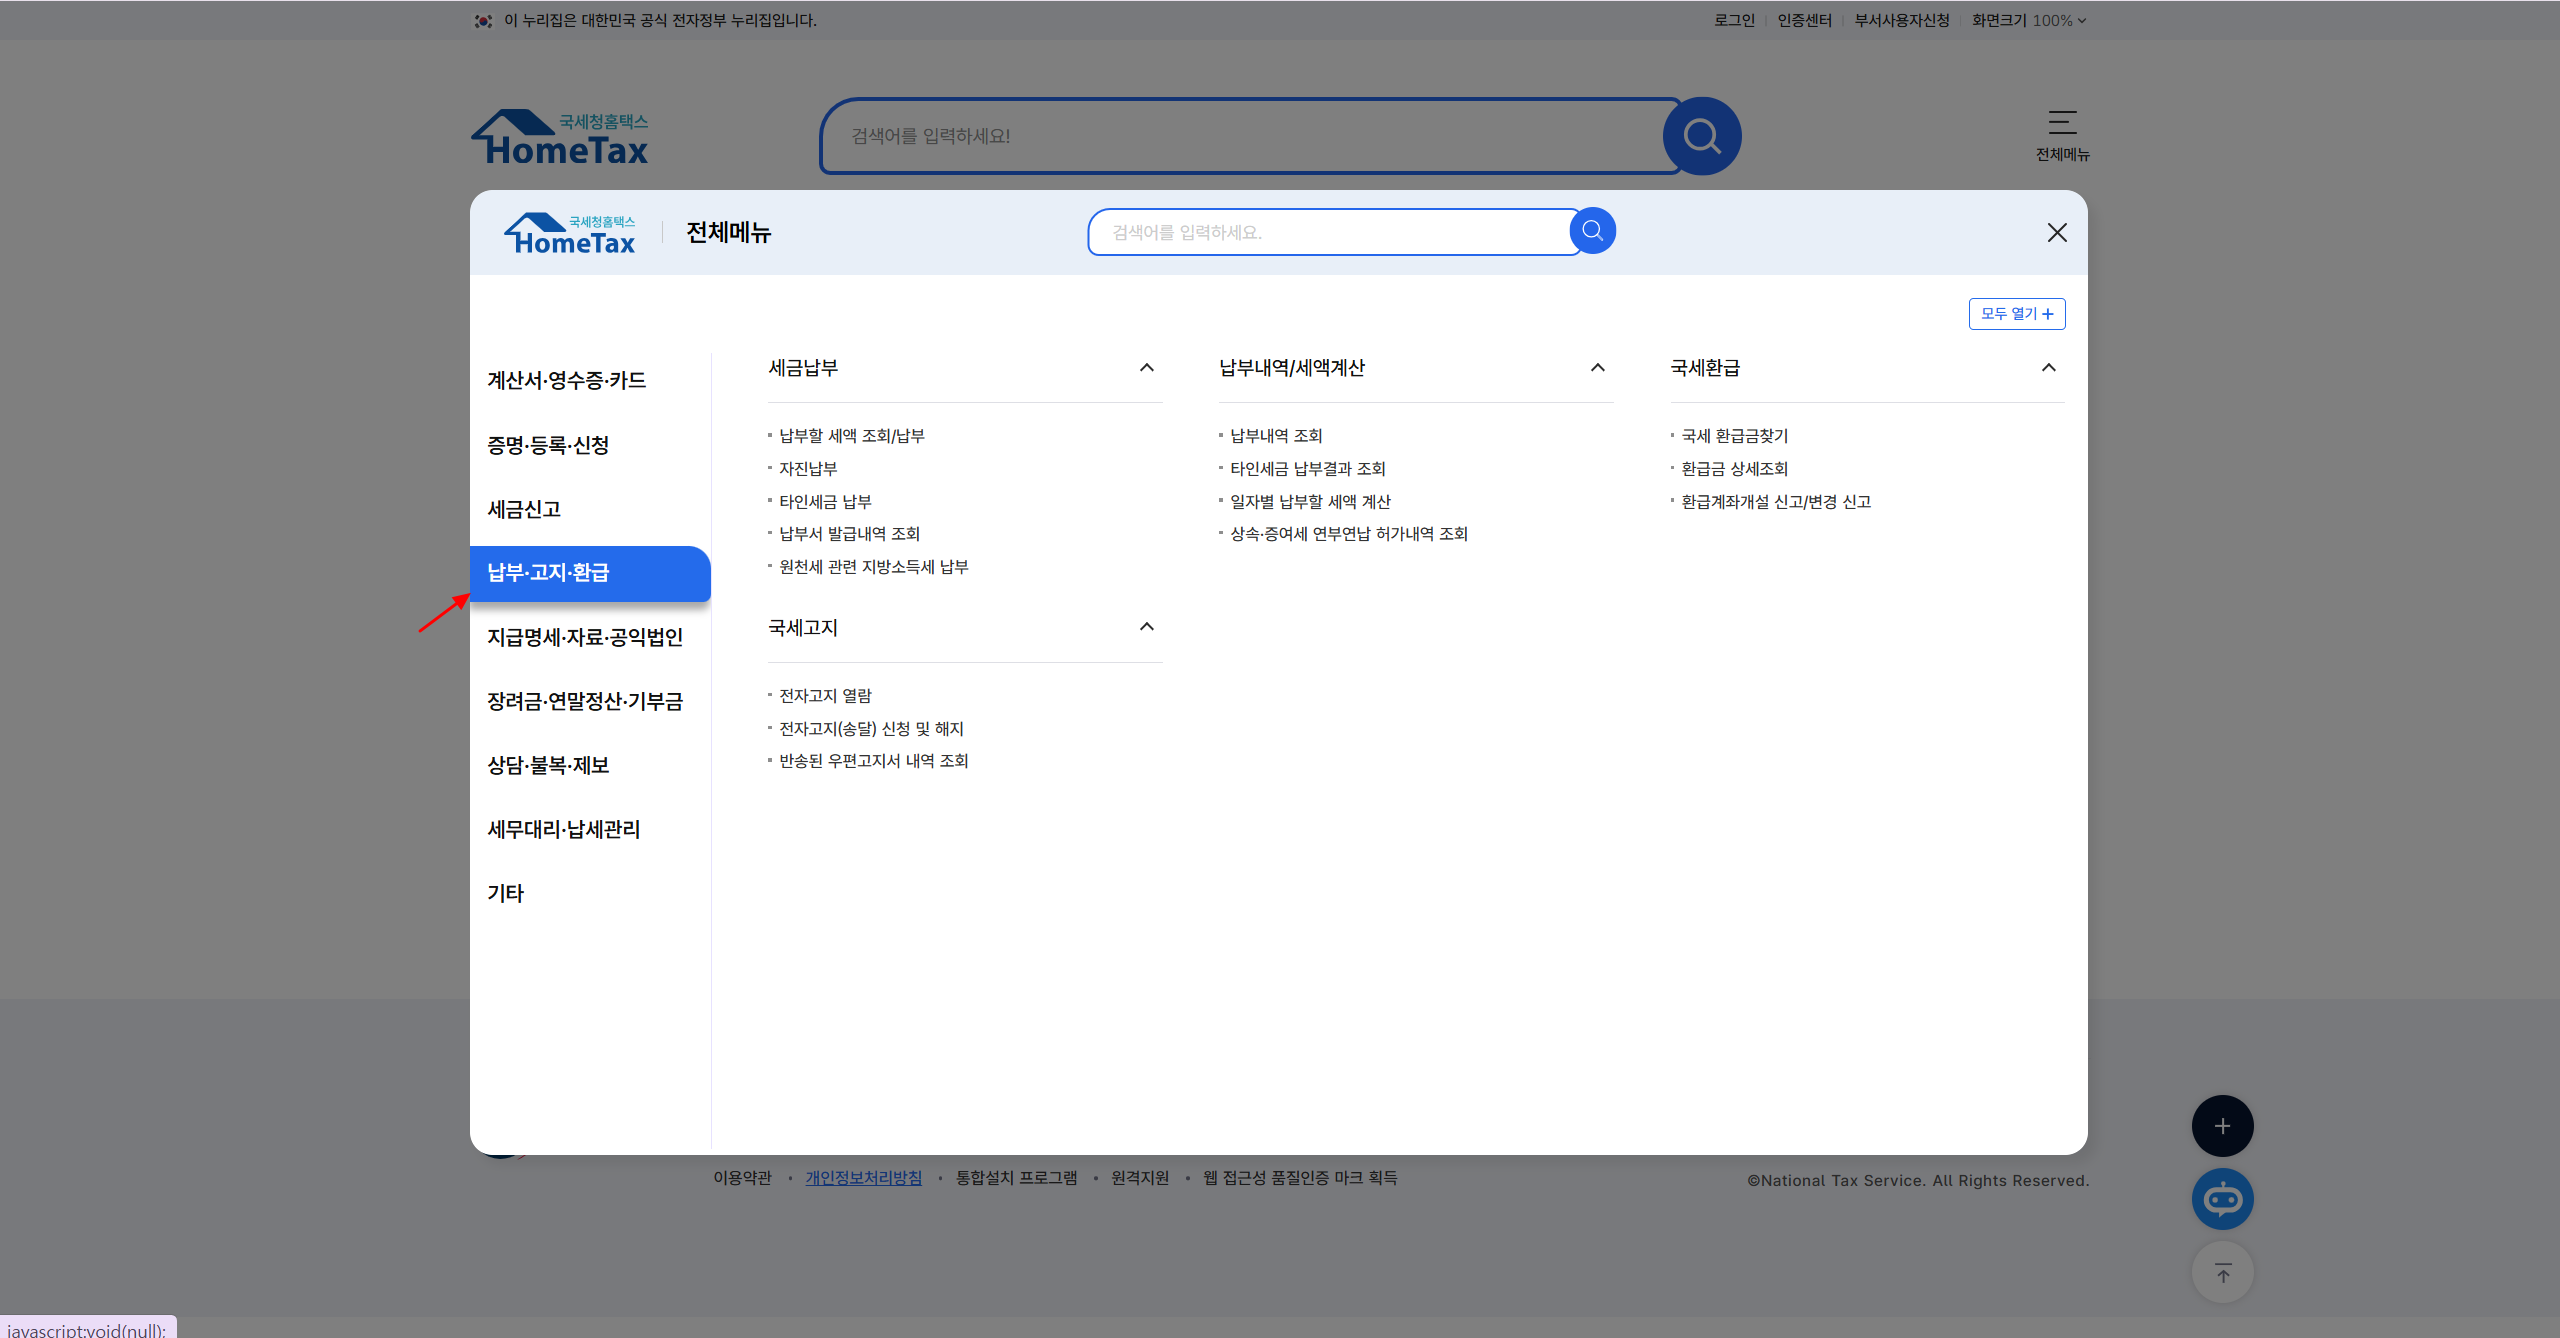
Task: Collapse the 국세고지 section
Action: click(1146, 627)
